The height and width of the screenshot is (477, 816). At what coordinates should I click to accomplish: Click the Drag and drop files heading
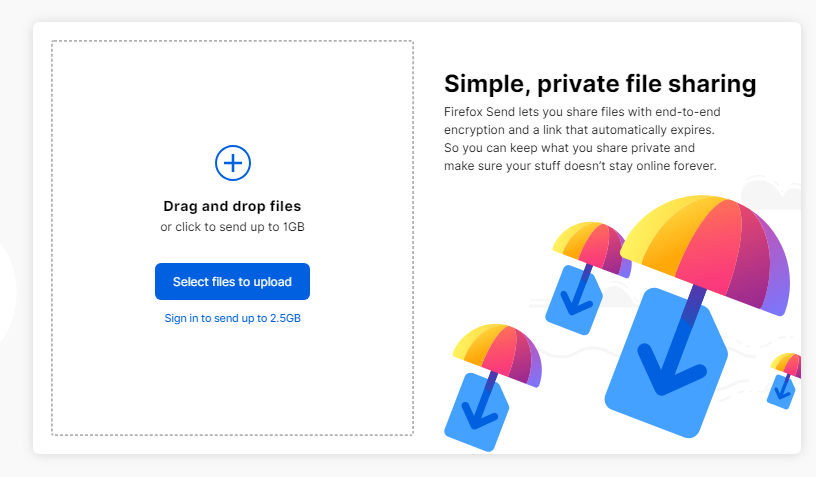232,206
